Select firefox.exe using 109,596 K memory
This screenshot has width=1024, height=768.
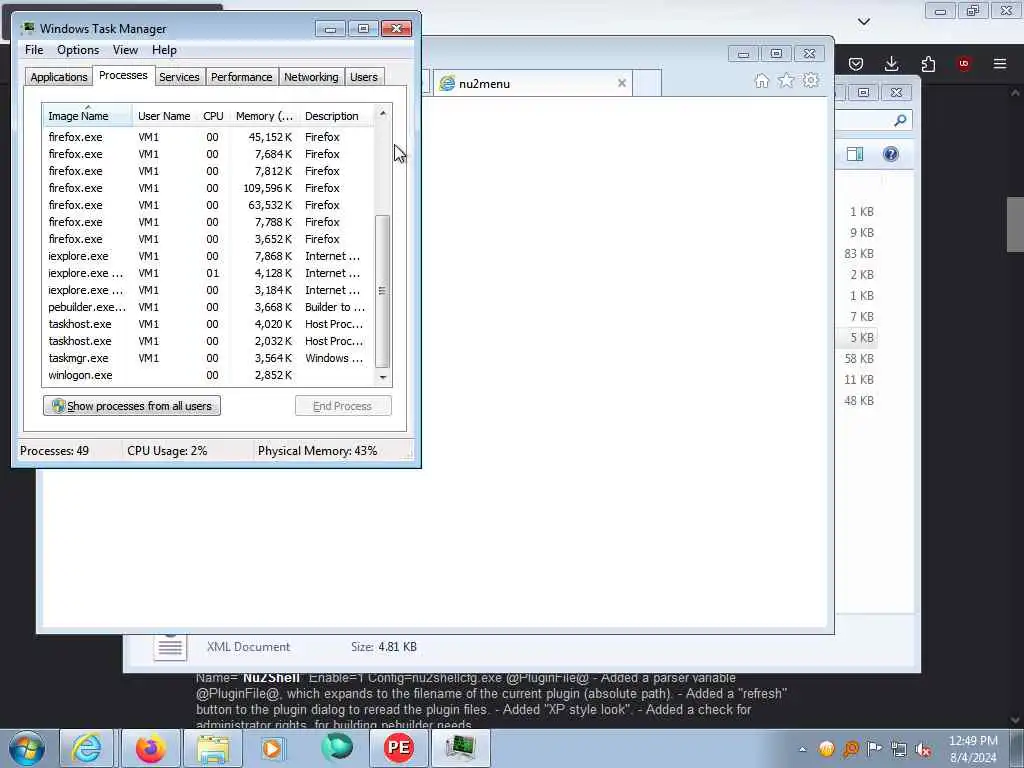(x=209, y=188)
